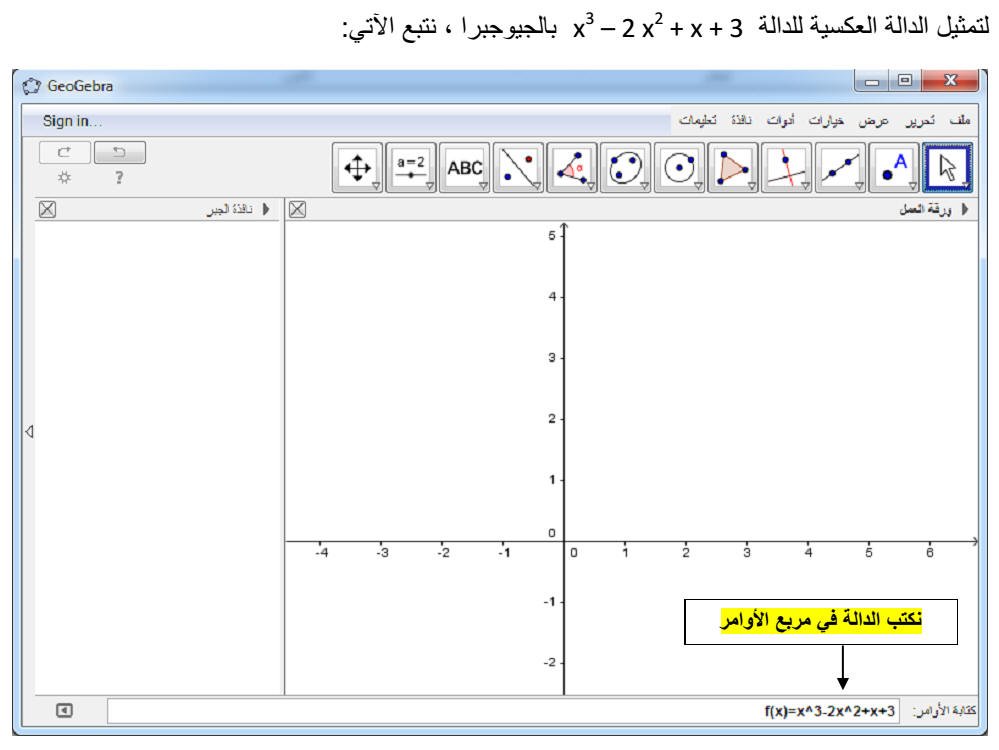The height and width of the screenshot is (750, 999).
Task: Click the y-axis label -2
Action: (x=549, y=663)
